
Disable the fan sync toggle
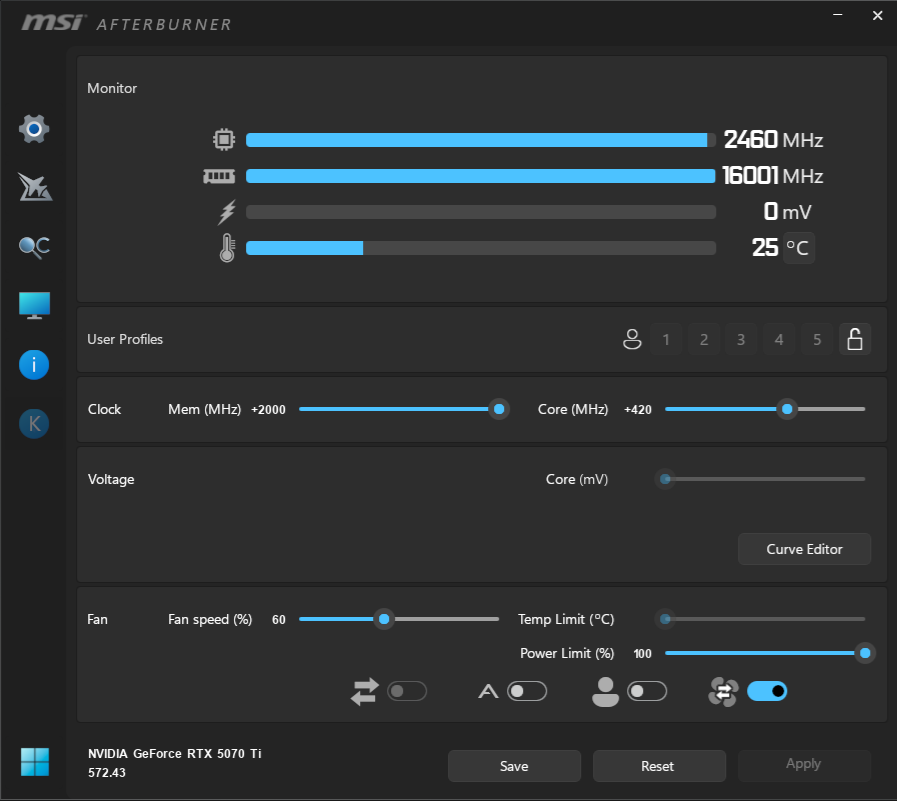[x=766, y=691]
